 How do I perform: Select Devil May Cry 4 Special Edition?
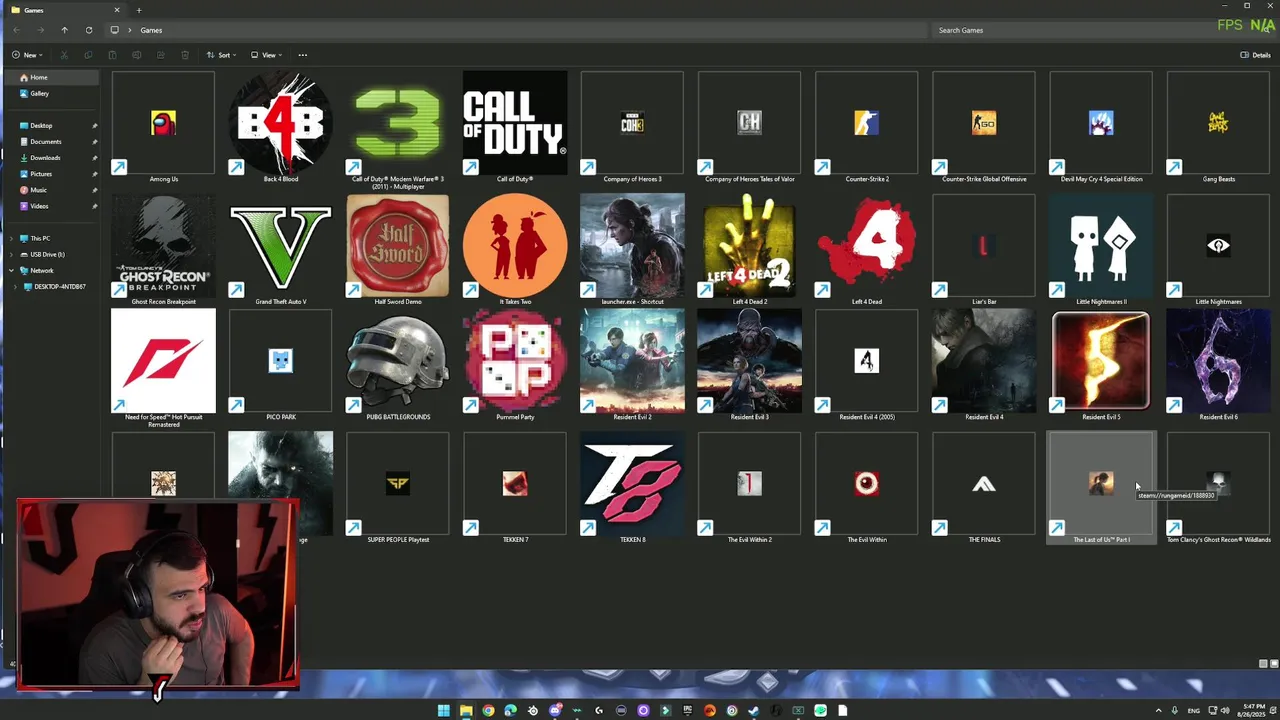1101,127
